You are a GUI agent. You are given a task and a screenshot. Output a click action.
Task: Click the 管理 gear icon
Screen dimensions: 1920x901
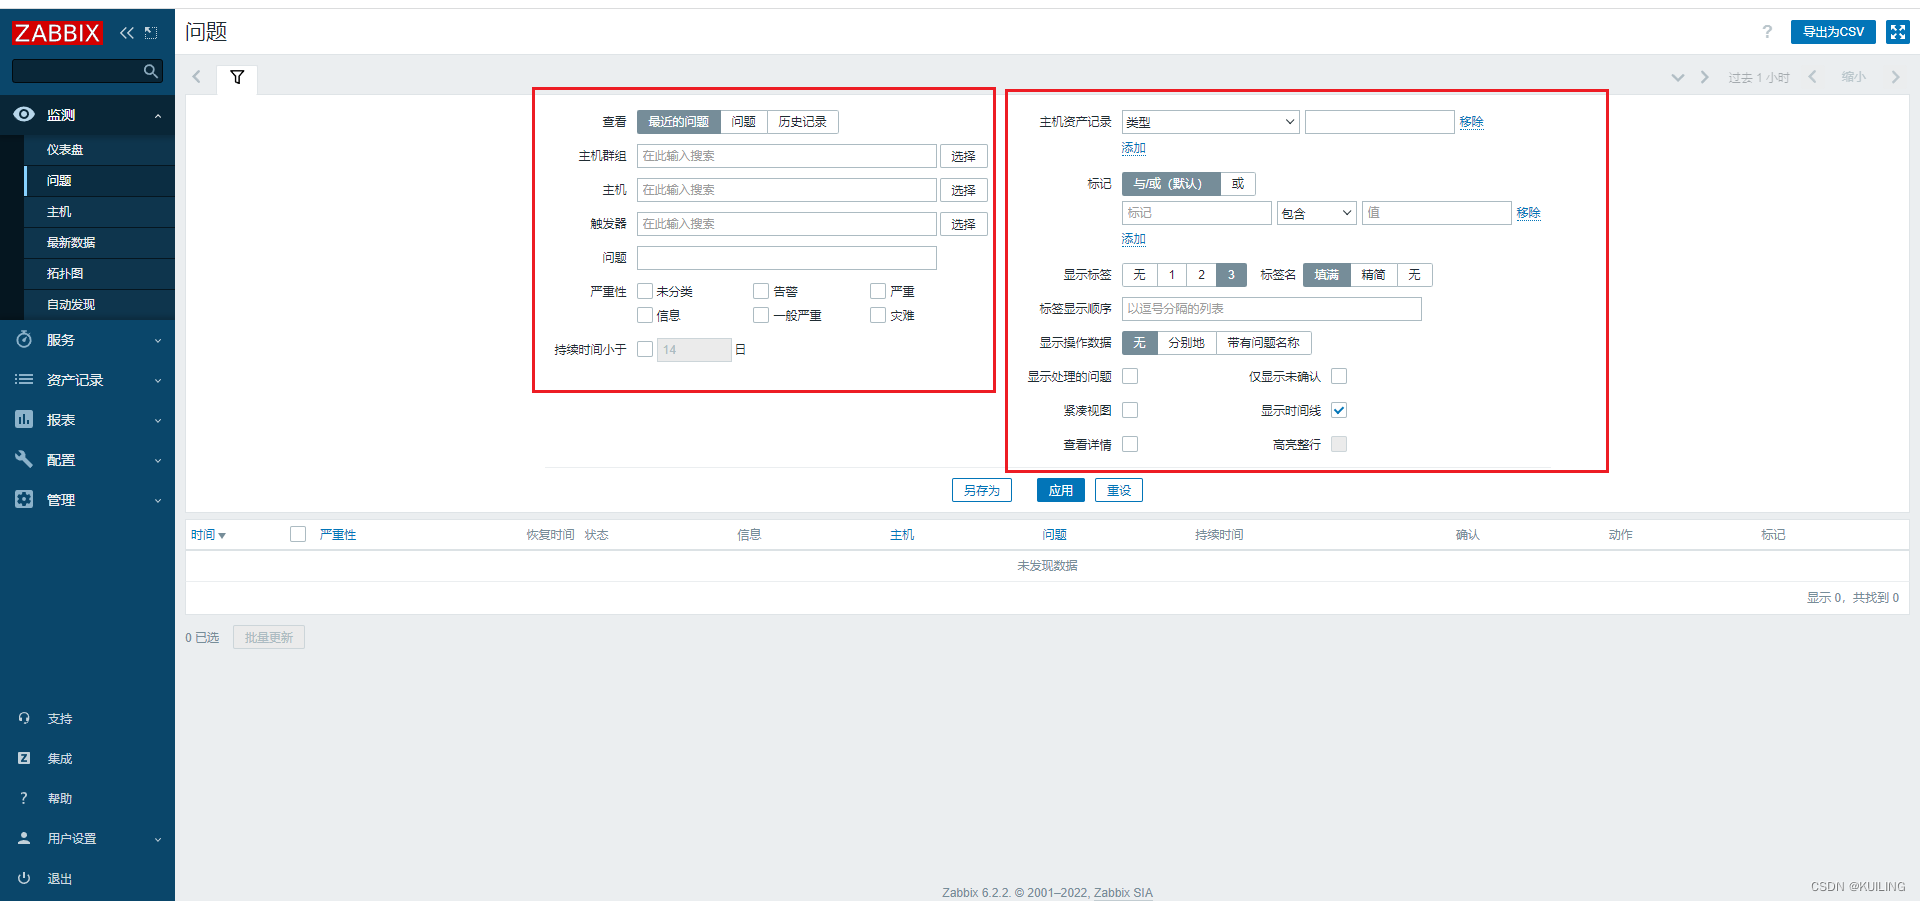pyautogui.click(x=24, y=499)
